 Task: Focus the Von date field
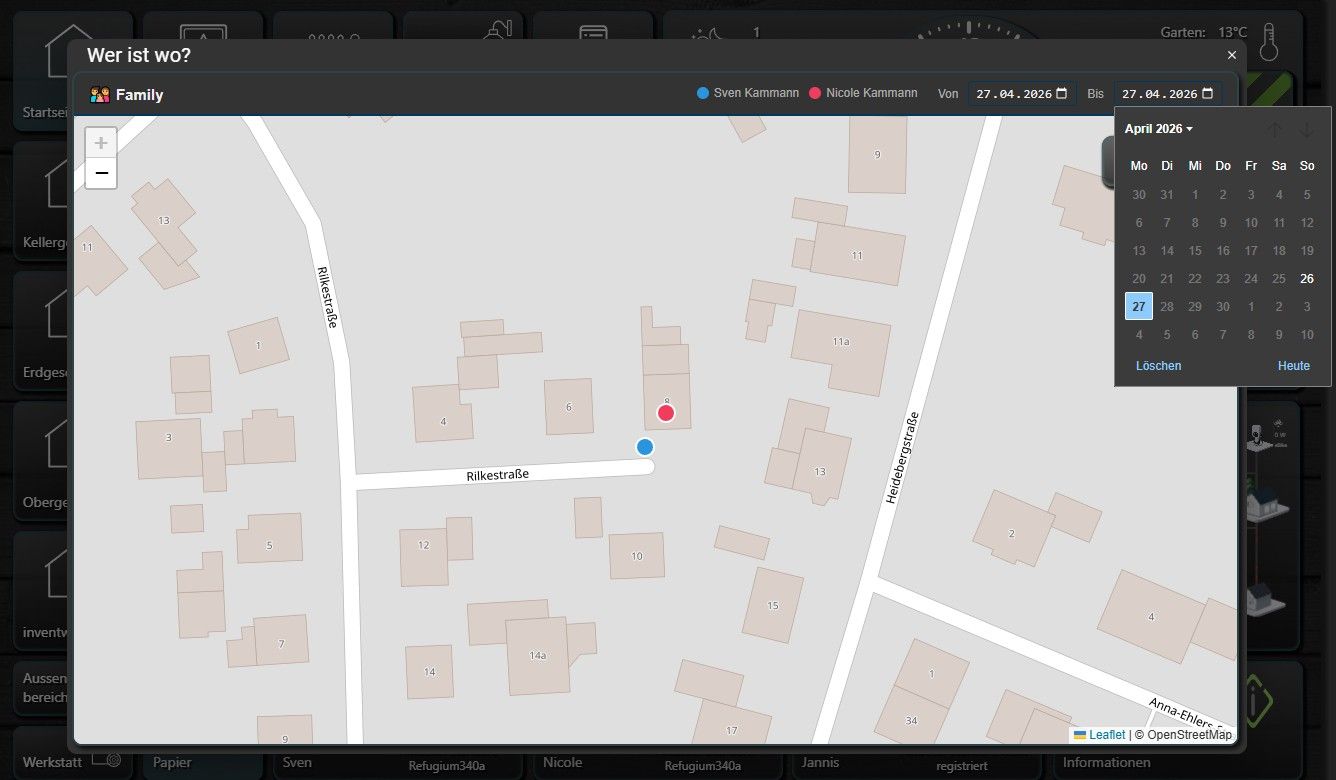tap(1021, 94)
